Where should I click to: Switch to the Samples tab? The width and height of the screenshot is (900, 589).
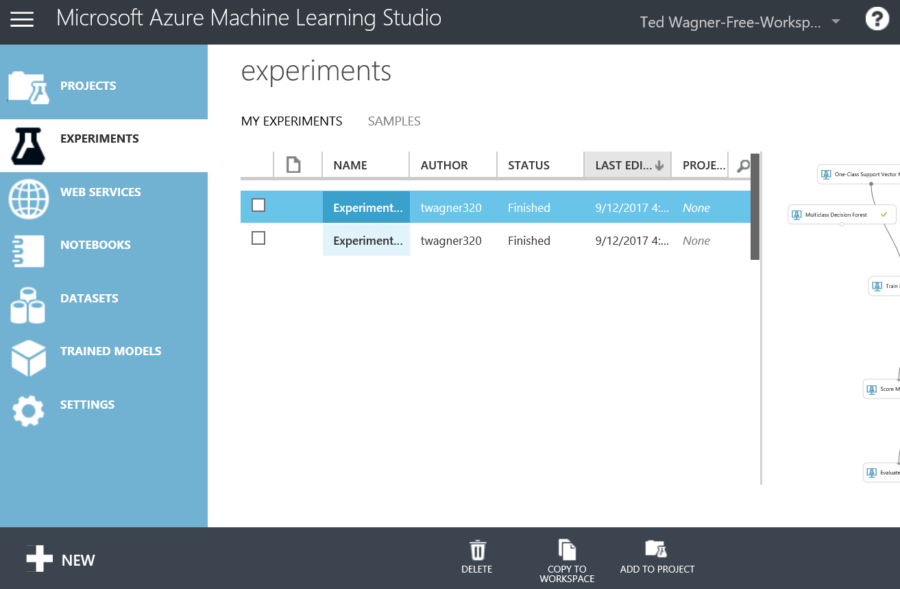(394, 121)
